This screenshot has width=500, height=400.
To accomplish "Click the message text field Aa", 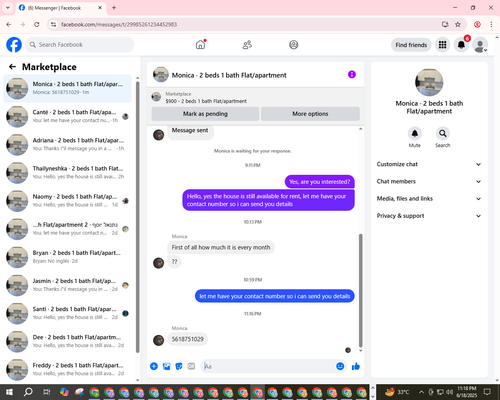I will coord(268,366).
